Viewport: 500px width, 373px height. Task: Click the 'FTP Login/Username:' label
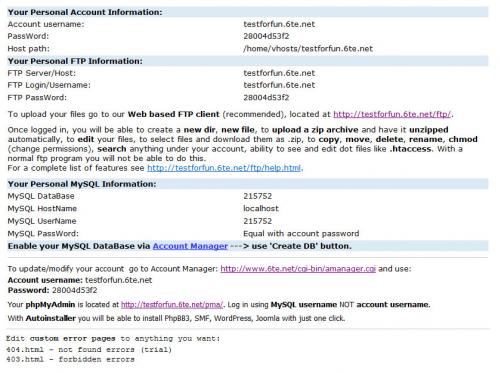tap(49, 85)
